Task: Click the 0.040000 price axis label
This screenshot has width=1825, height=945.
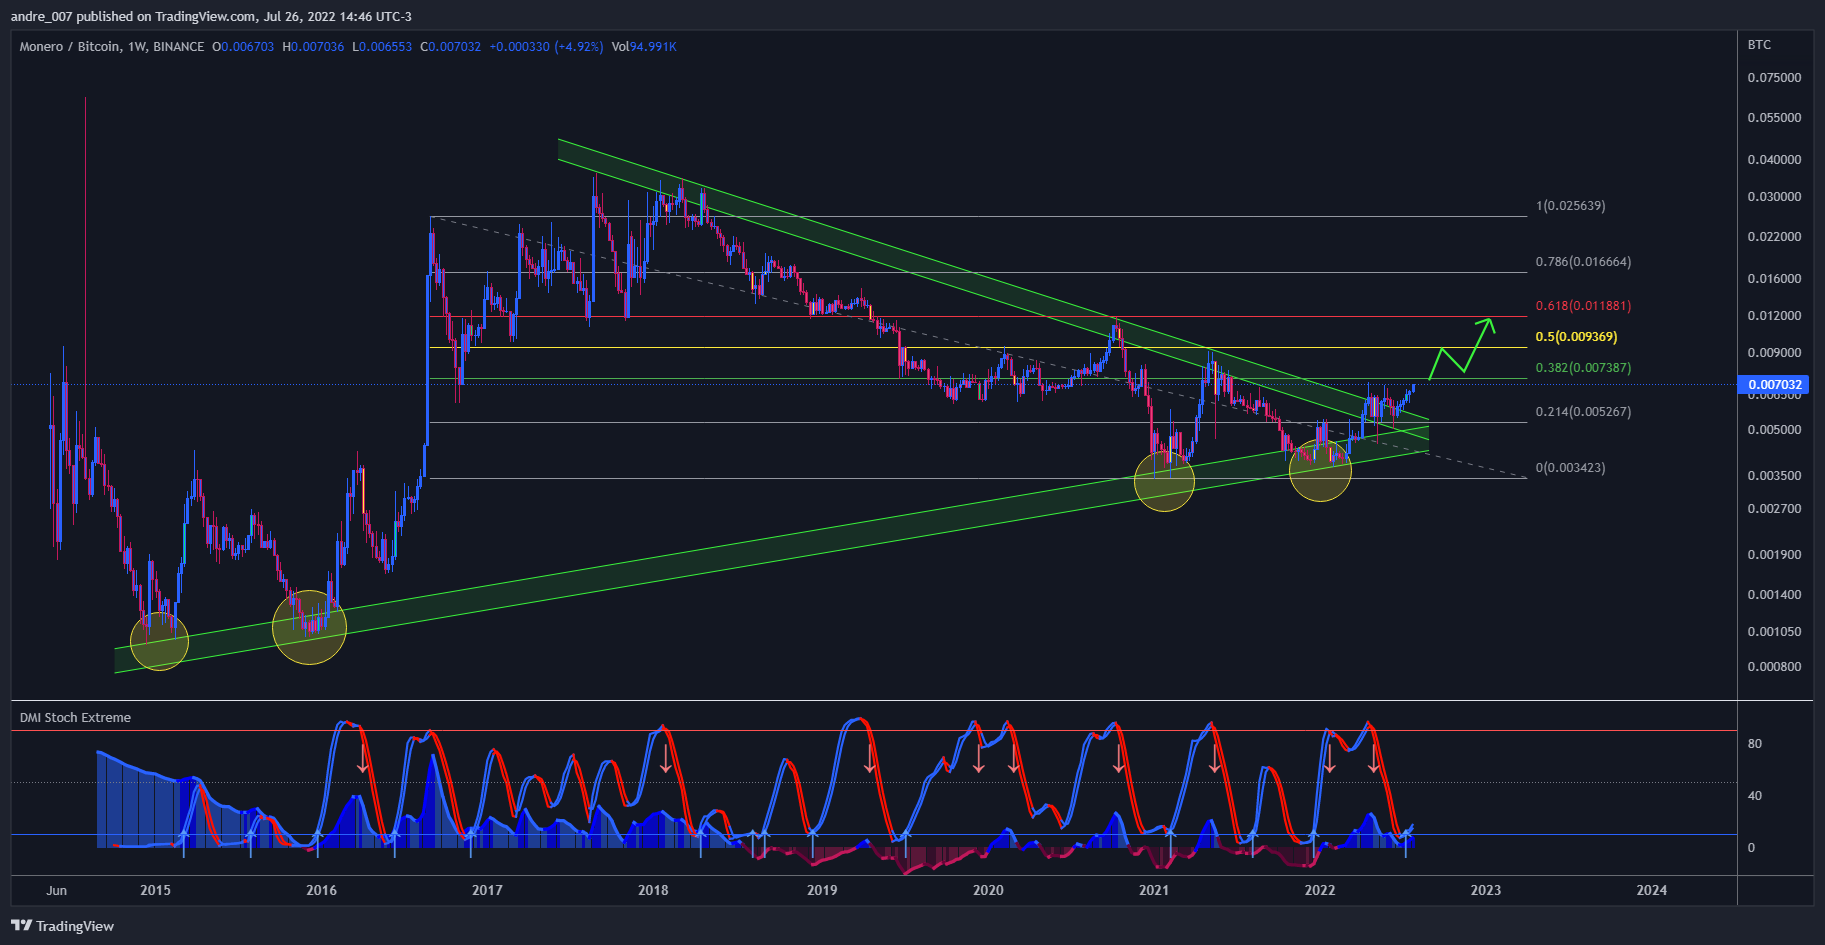Action: point(1774,160)
